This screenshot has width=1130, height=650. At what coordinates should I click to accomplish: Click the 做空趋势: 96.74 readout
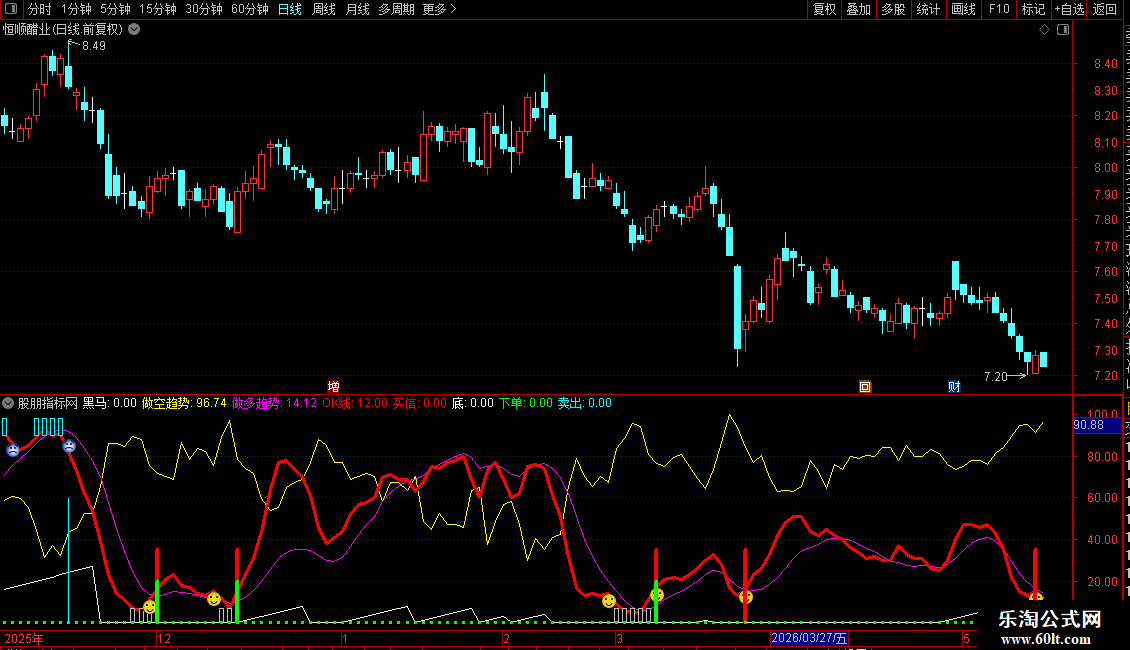coord(184,403)
